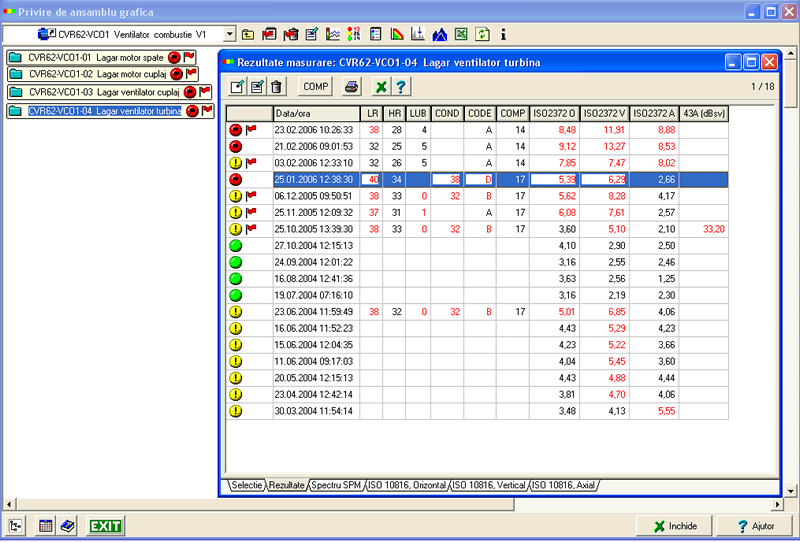Go to the Selectie tab
800x542 pixels.
[x=246, y=485]
